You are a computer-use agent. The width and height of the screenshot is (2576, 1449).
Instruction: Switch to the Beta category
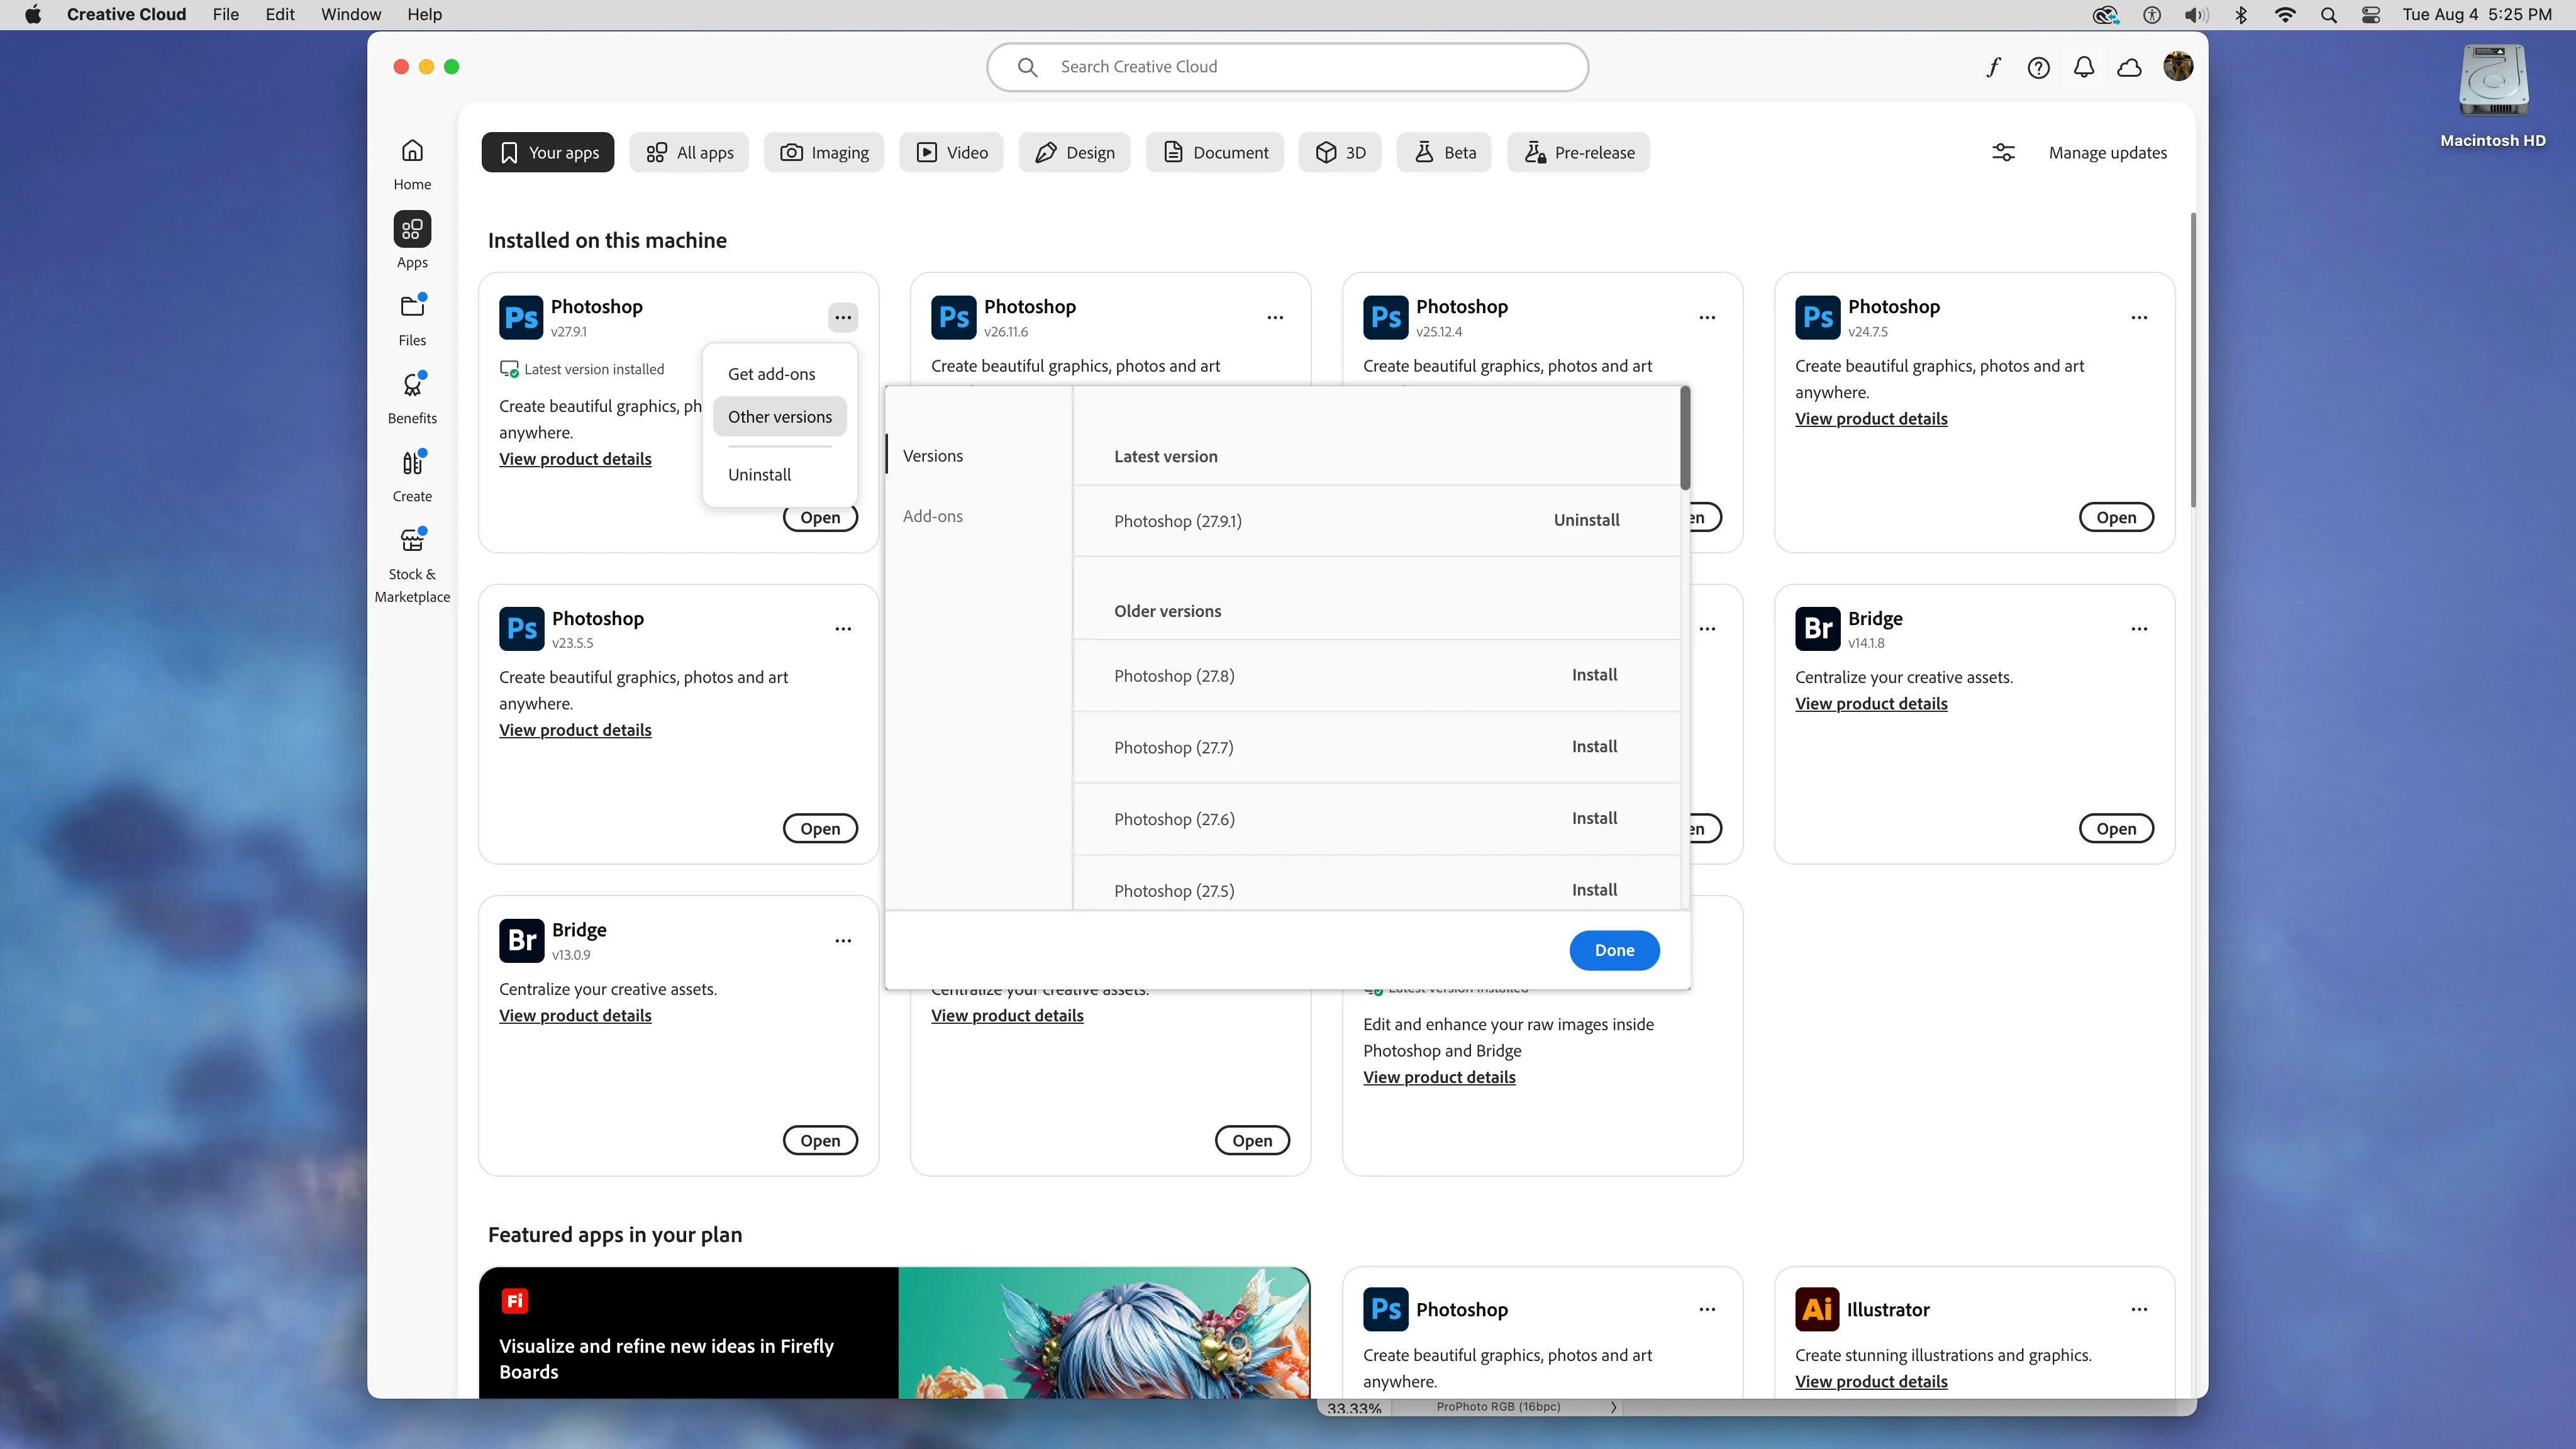(x=1444, y=153)
